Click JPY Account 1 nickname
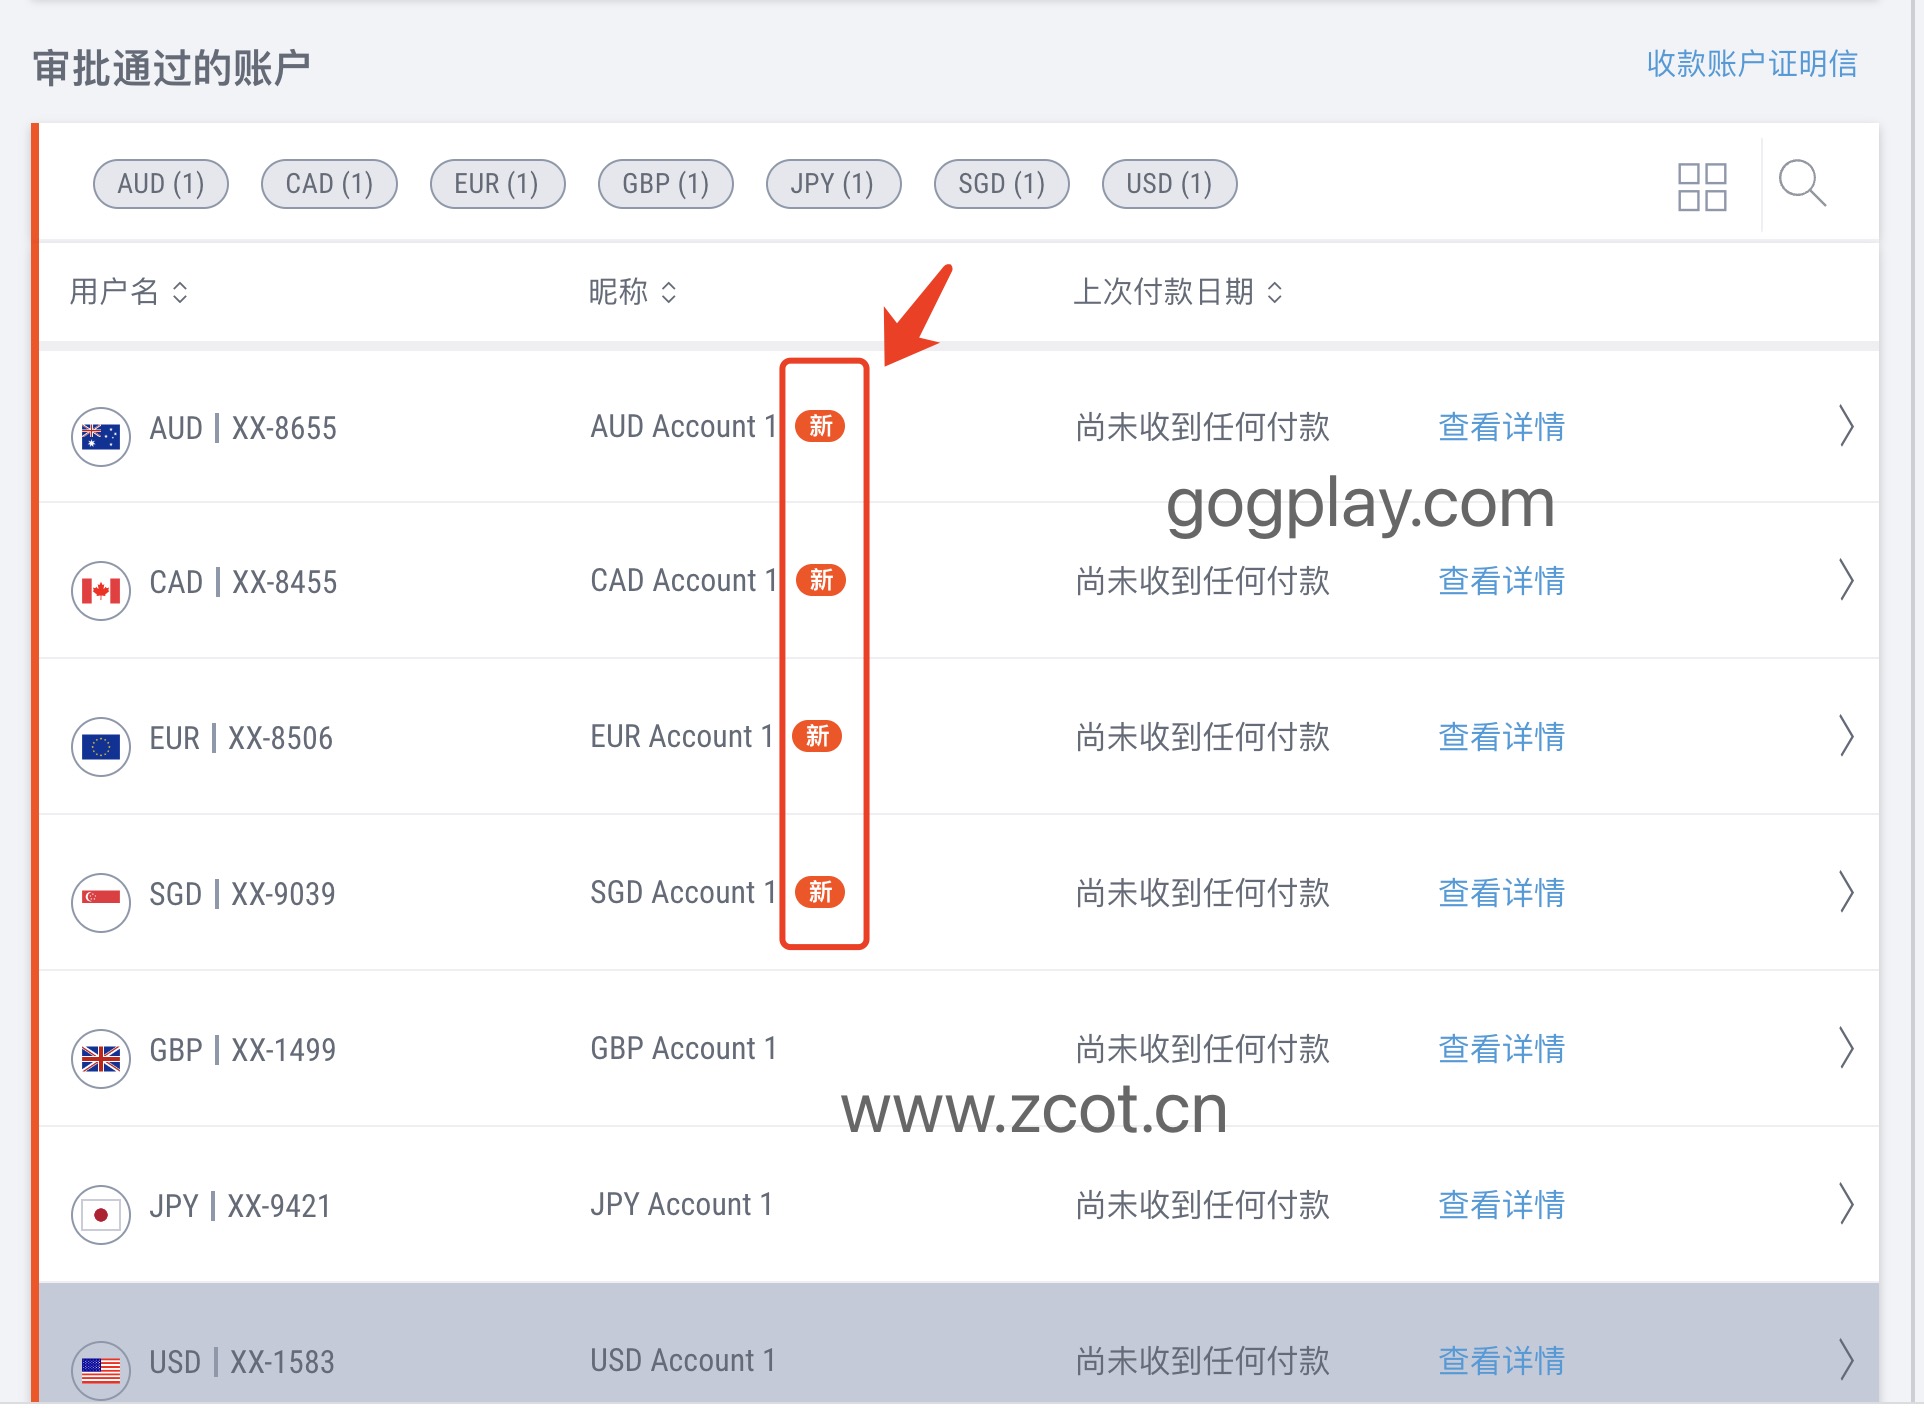 coord(681,1205)
